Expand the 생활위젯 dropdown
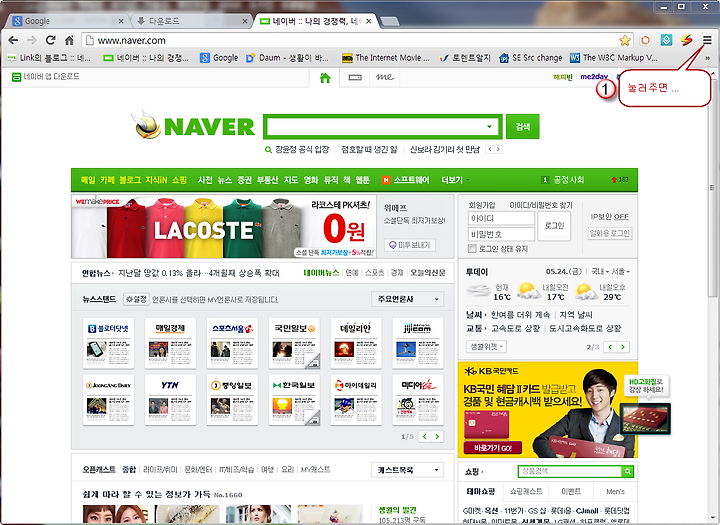Image resolution: width=720 pixels, height=525 pixels. coord(486,347)
